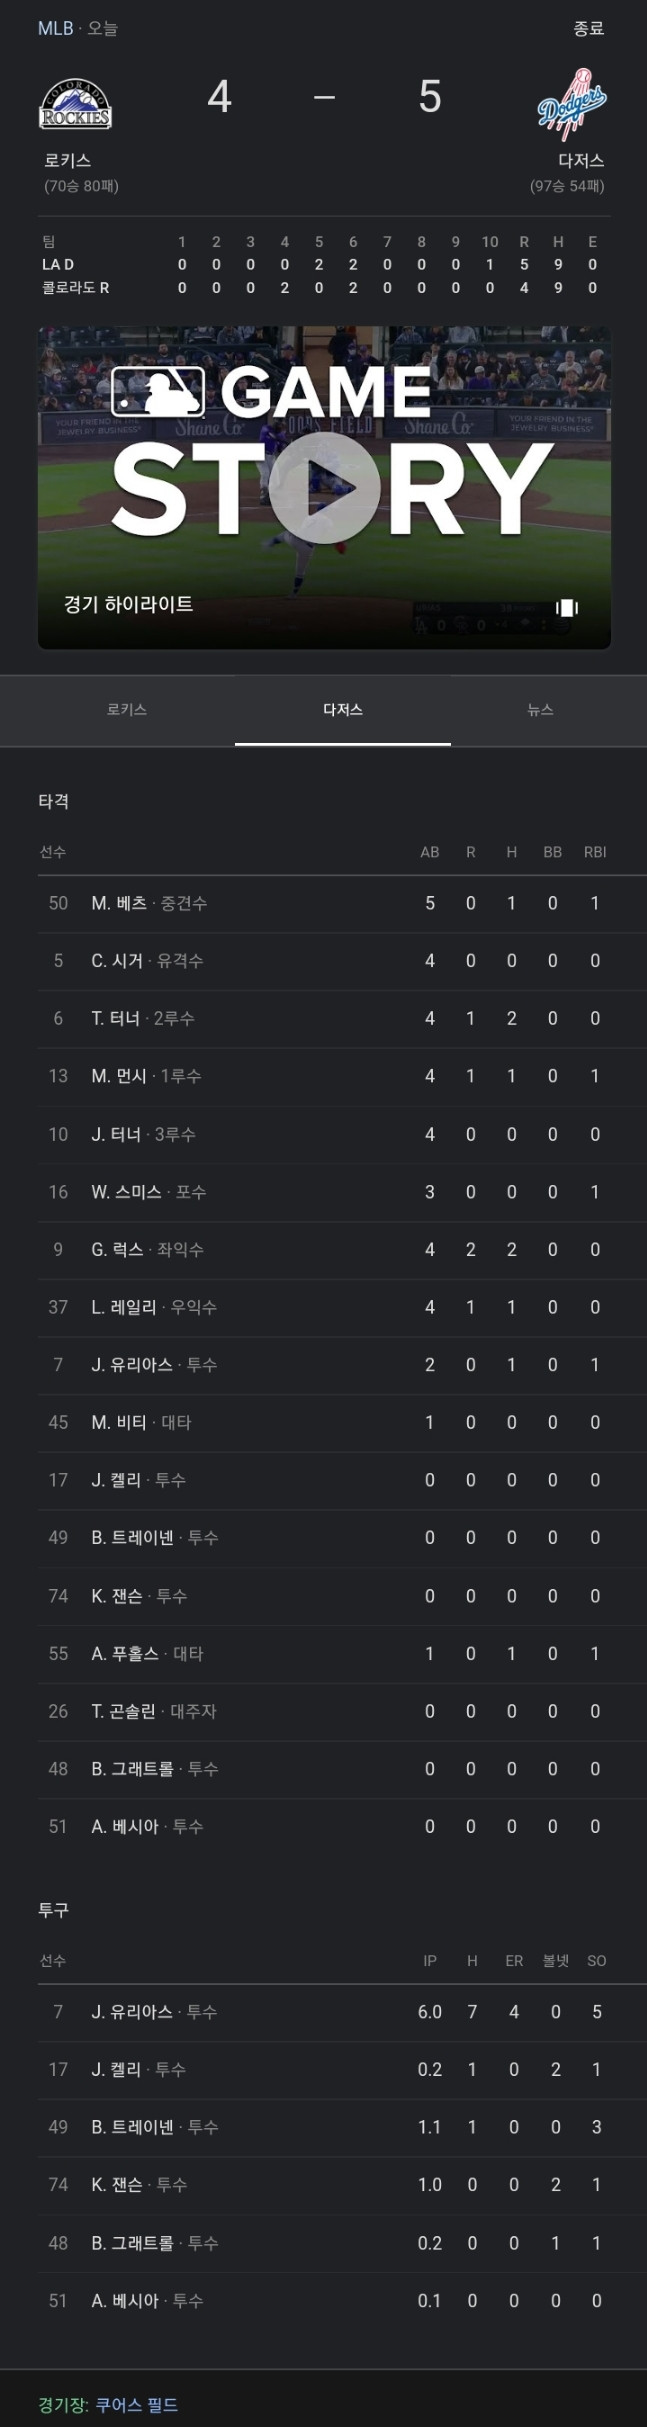Viewport: 647px width, 2427px height.
Task: Tap the carousel icon on highlight video
Action: tap(567, 607)
